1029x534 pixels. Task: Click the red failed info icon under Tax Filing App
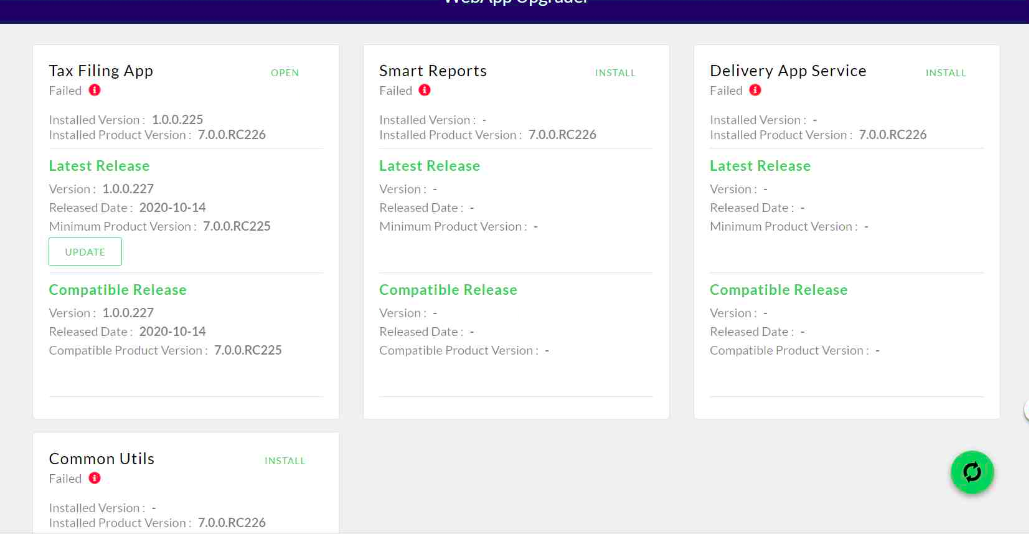pos(95,90)
